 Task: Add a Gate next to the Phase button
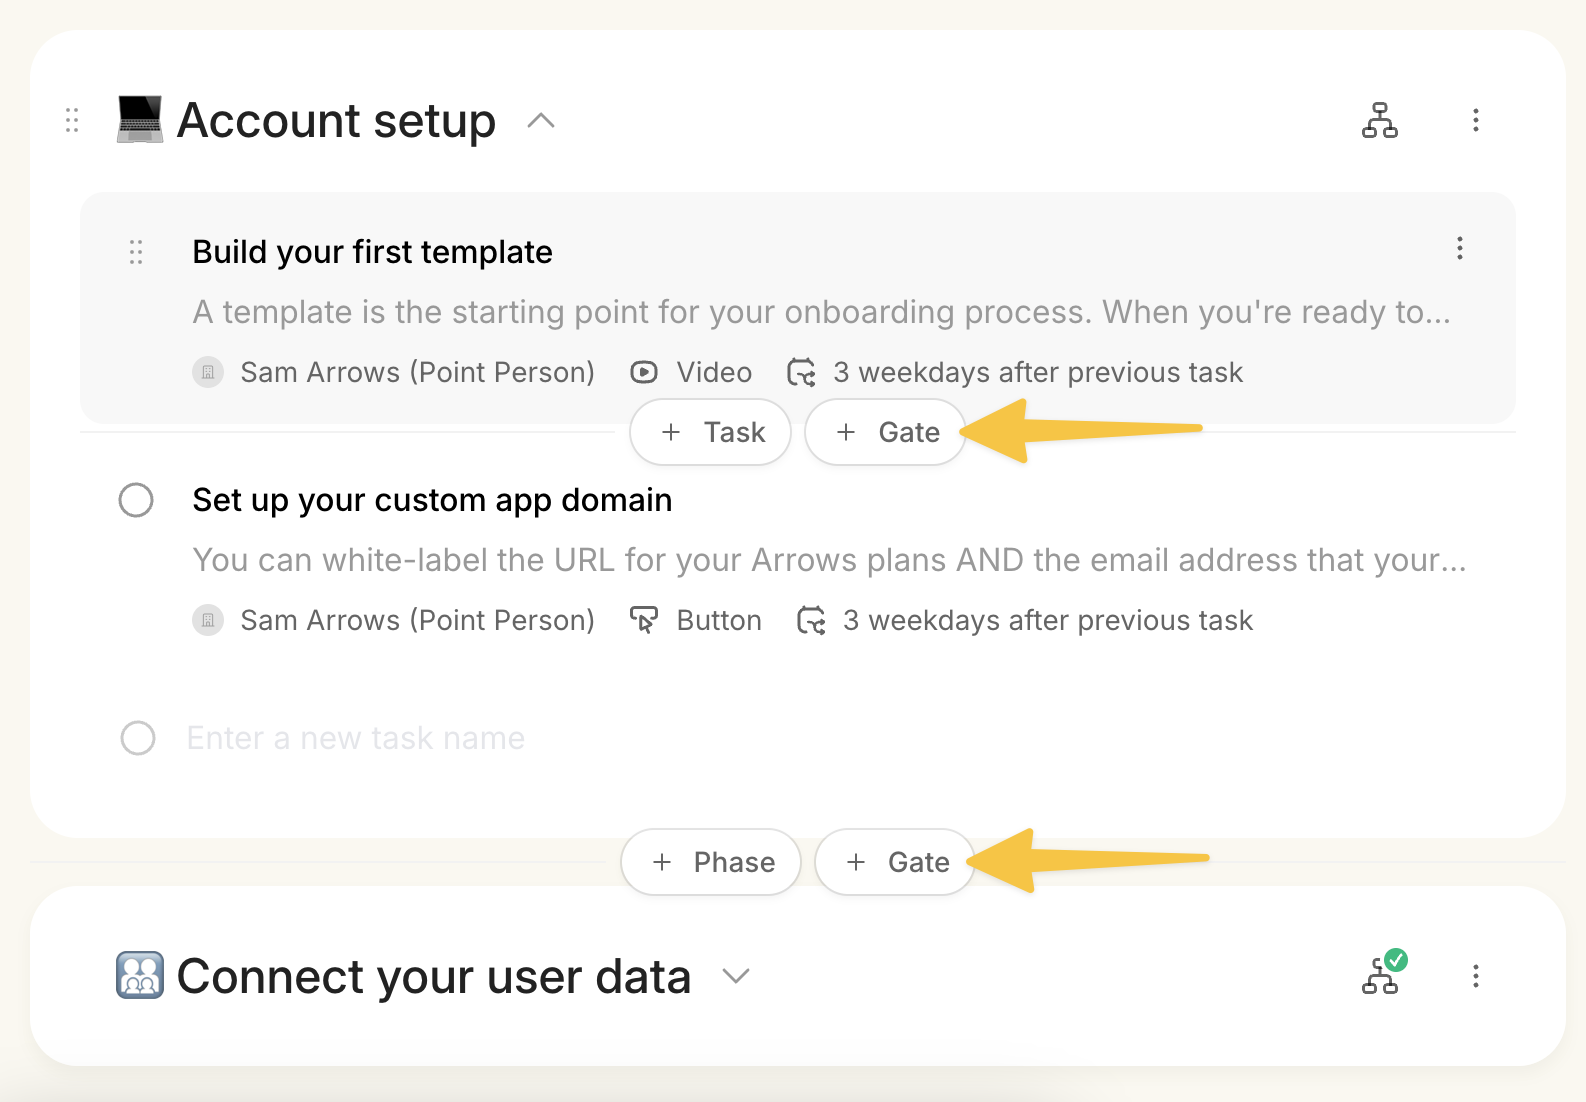click(894, 862)
